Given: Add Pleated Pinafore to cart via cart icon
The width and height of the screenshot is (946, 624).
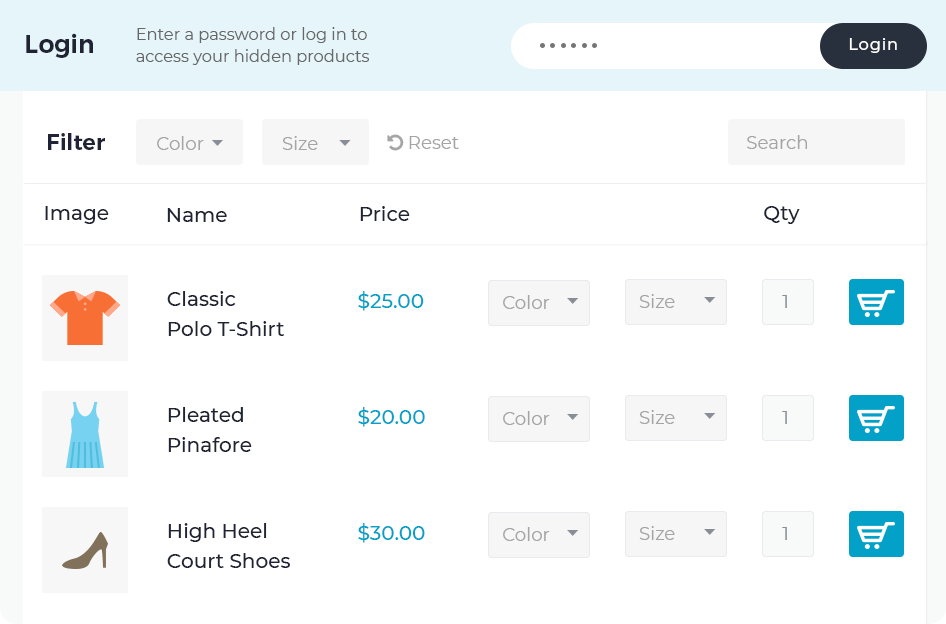Looking at the screenshot, I should [x=876, y=418].
